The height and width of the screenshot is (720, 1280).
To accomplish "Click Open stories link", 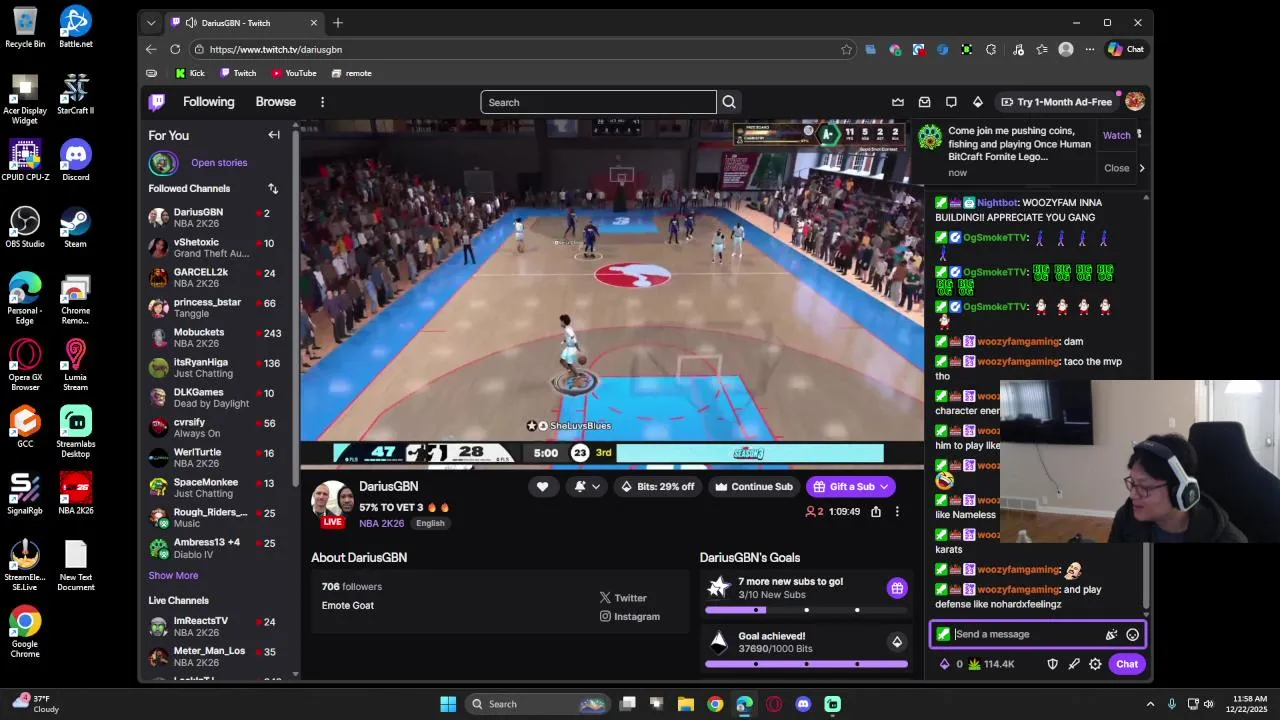I will click(219, 162).
